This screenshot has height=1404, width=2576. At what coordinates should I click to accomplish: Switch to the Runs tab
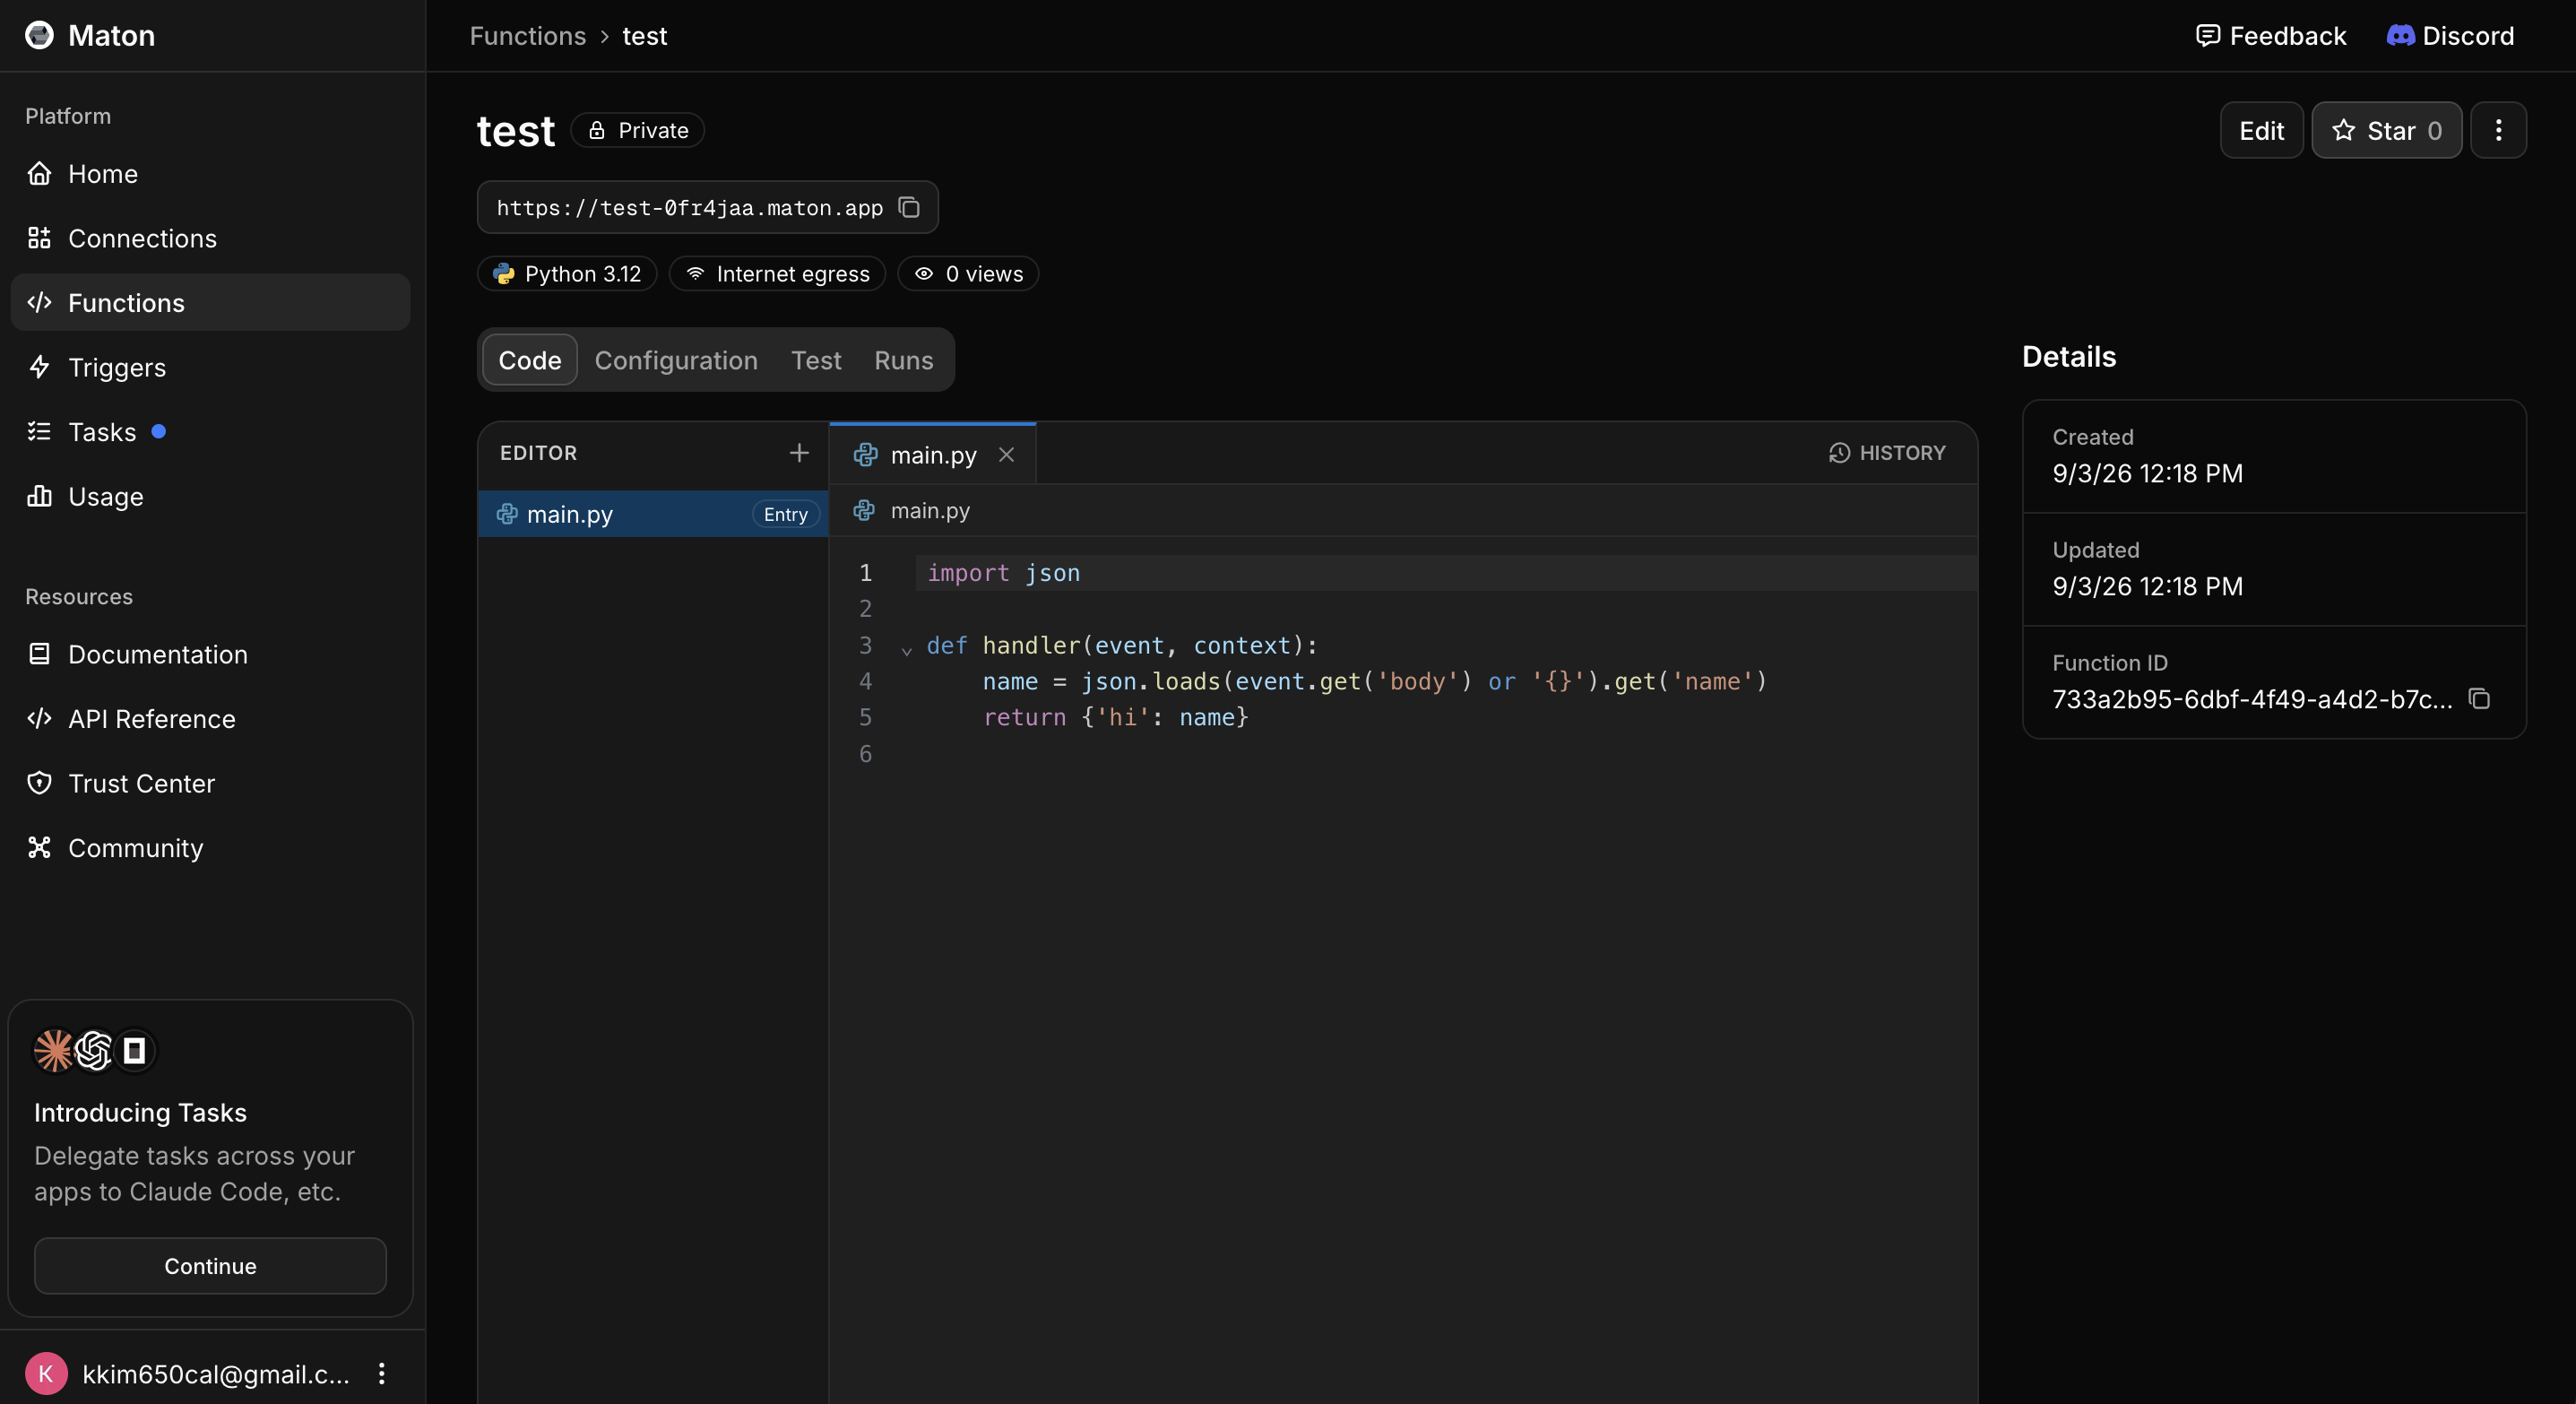pyautogui.click(x=903, y=360)
